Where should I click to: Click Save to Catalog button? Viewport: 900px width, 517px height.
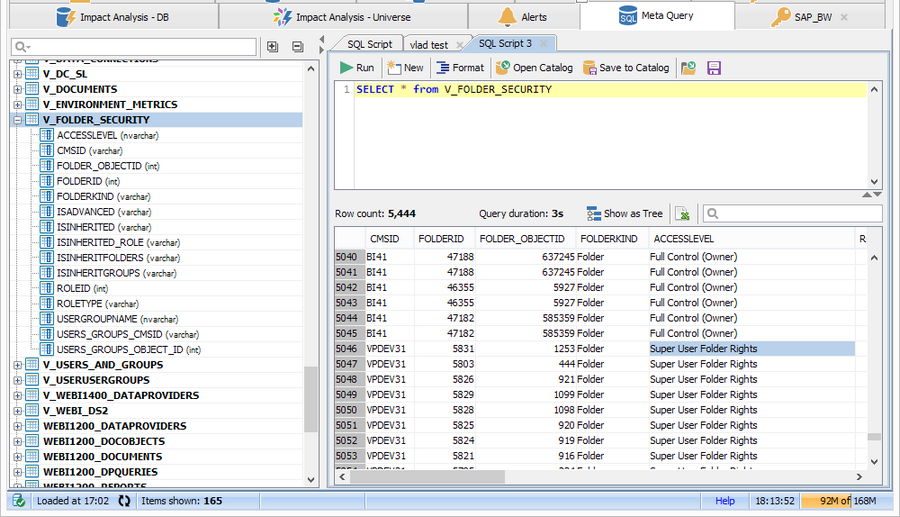pos(626,68)
